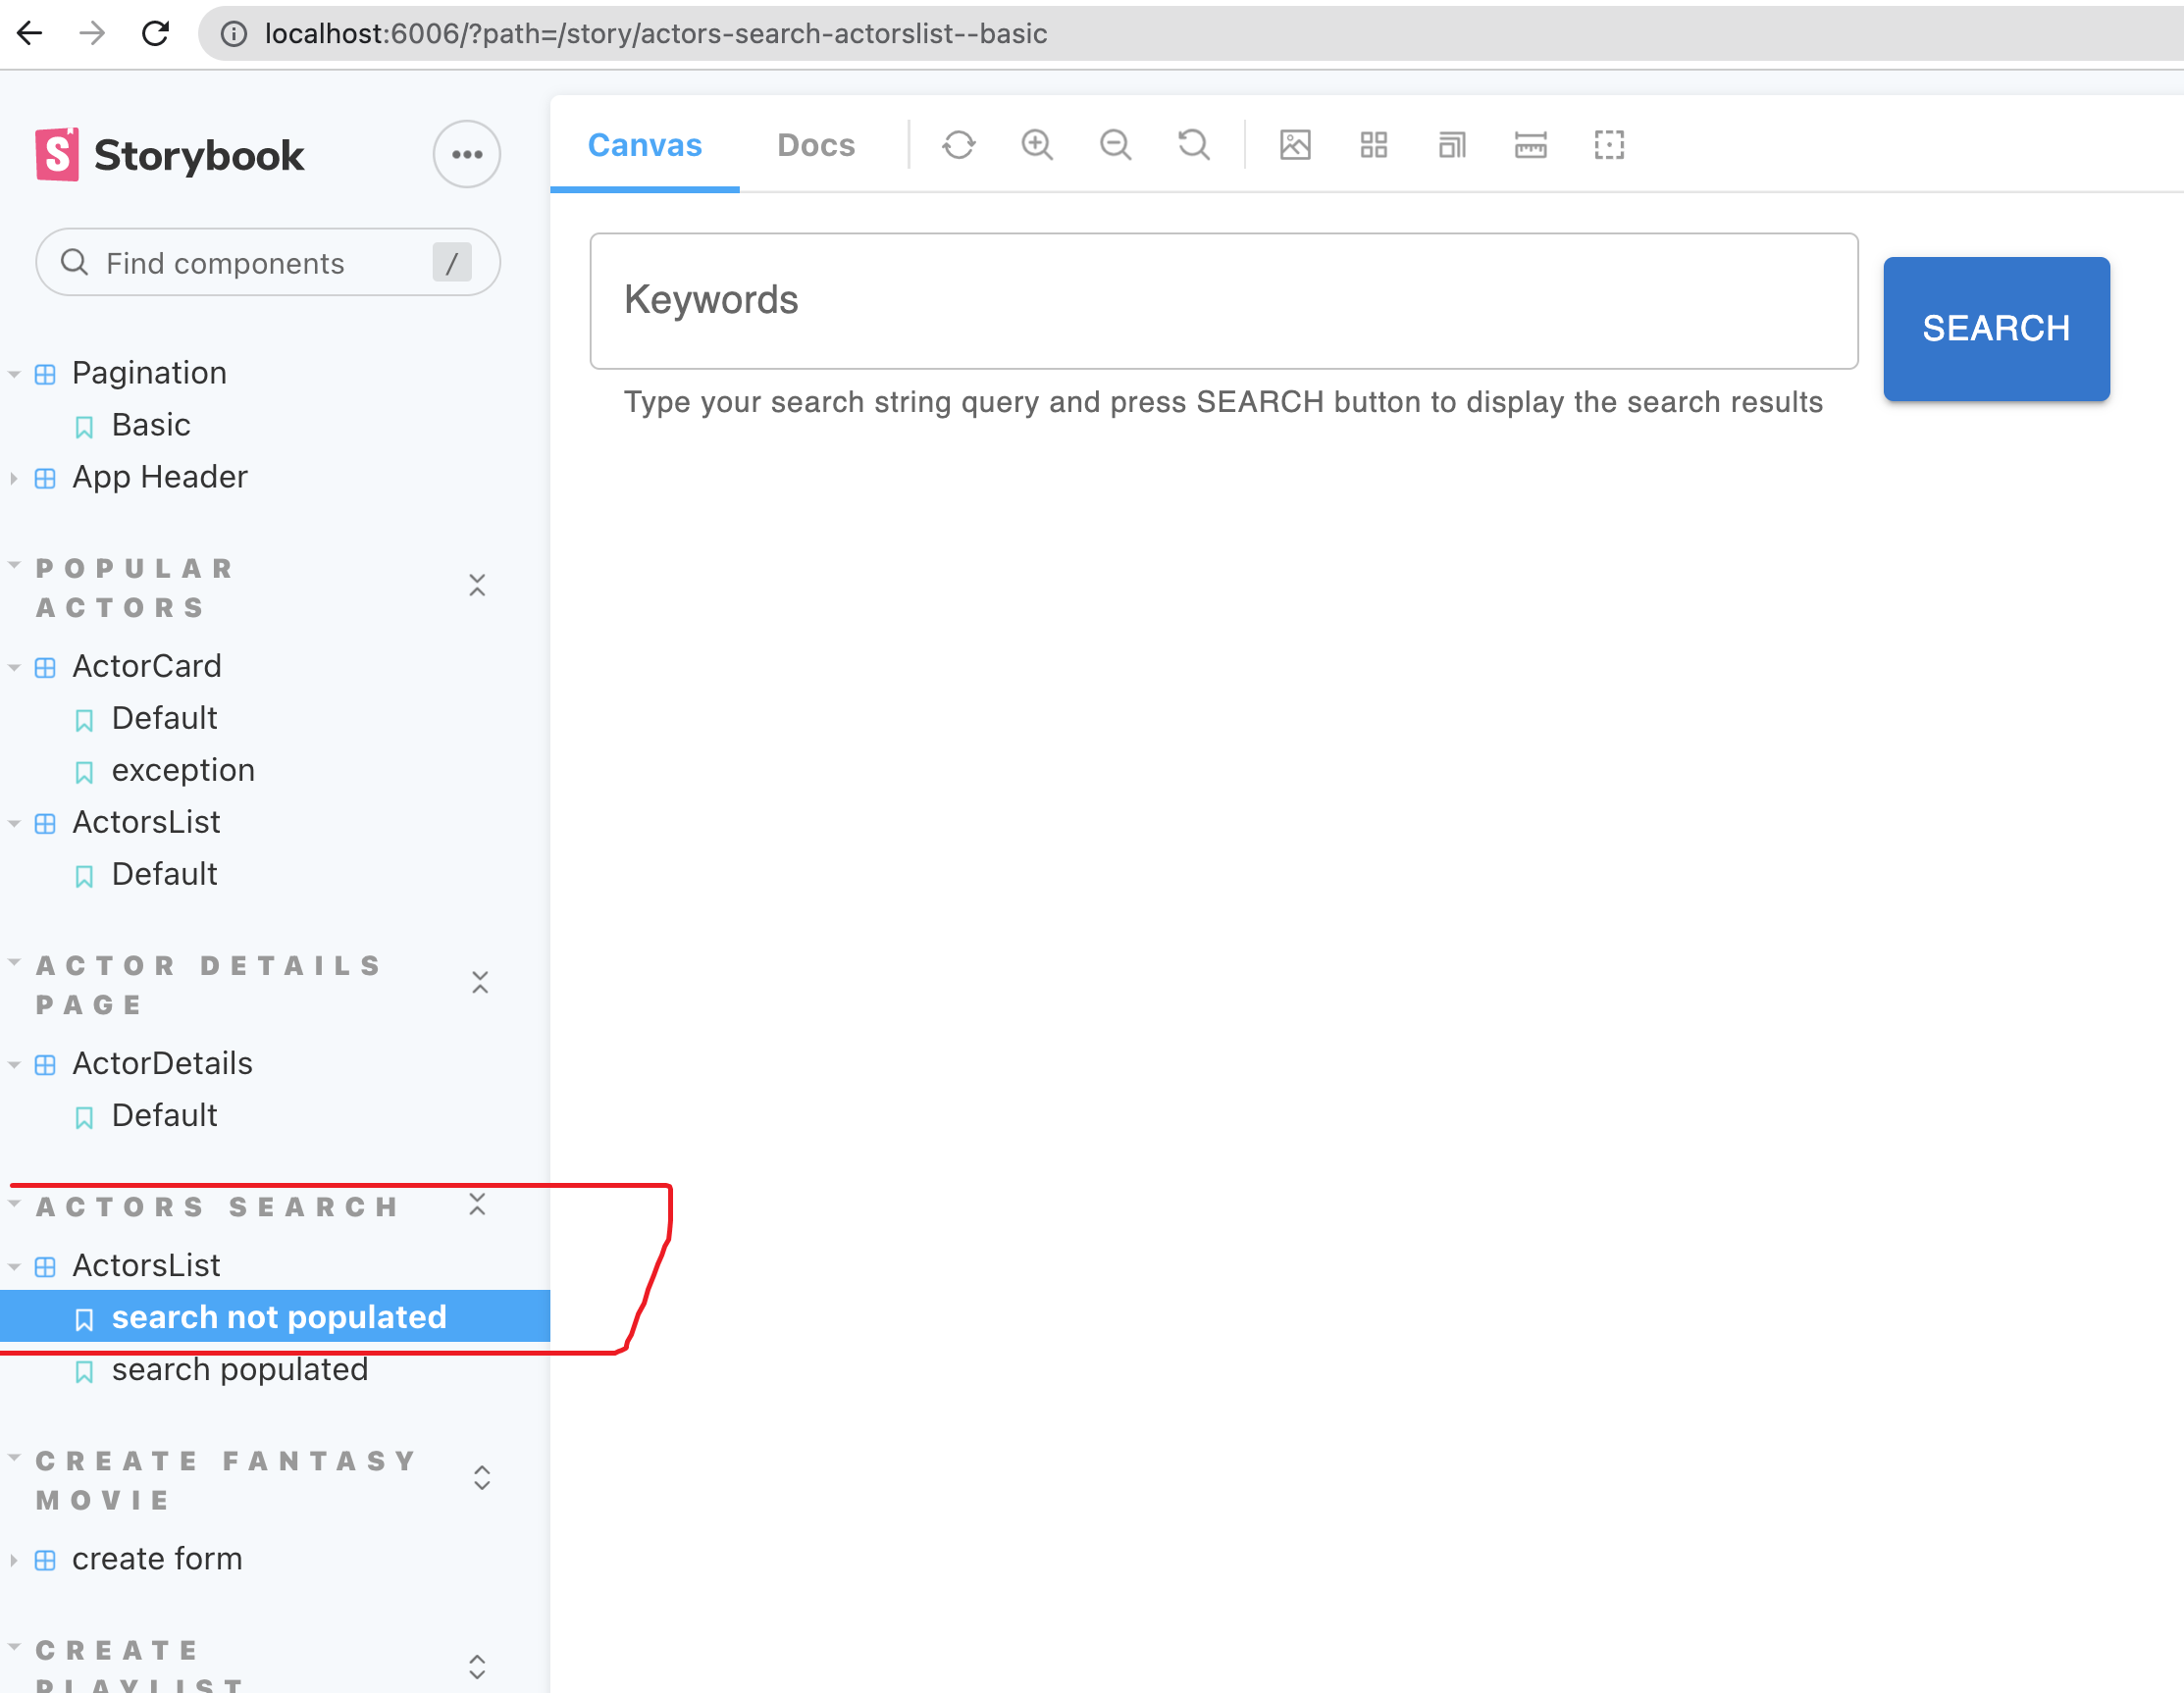
Task: Focus the Keywords input field
Action: click(x=1223, y=301)
